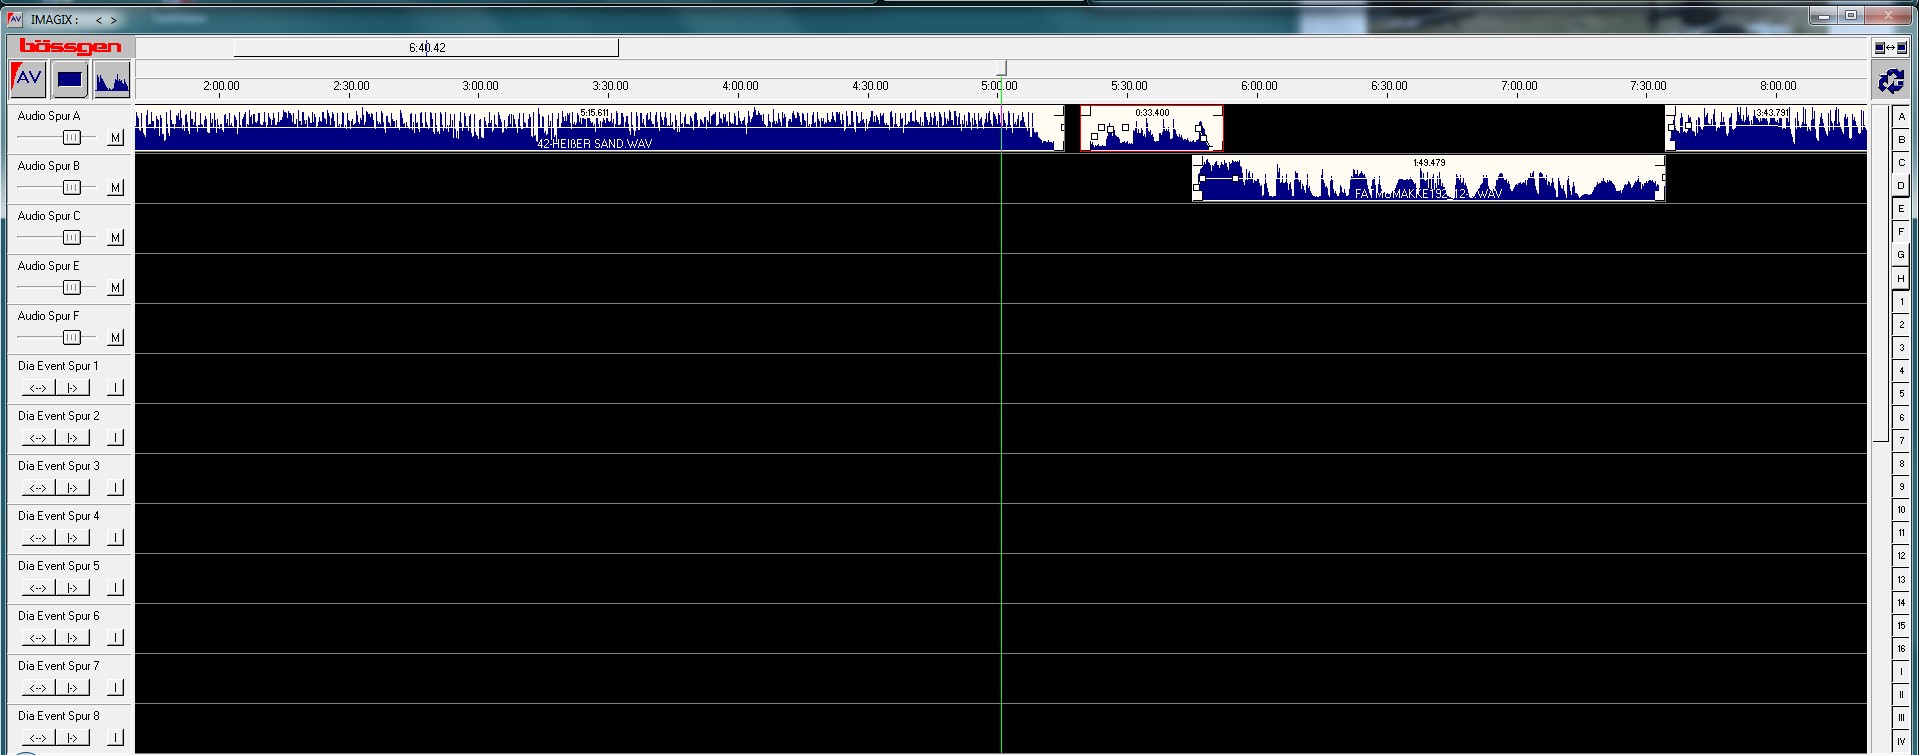Click the AV mode icon in toolbar
Viewport: 1919px width, 755px height.
(x=28, y=79)
